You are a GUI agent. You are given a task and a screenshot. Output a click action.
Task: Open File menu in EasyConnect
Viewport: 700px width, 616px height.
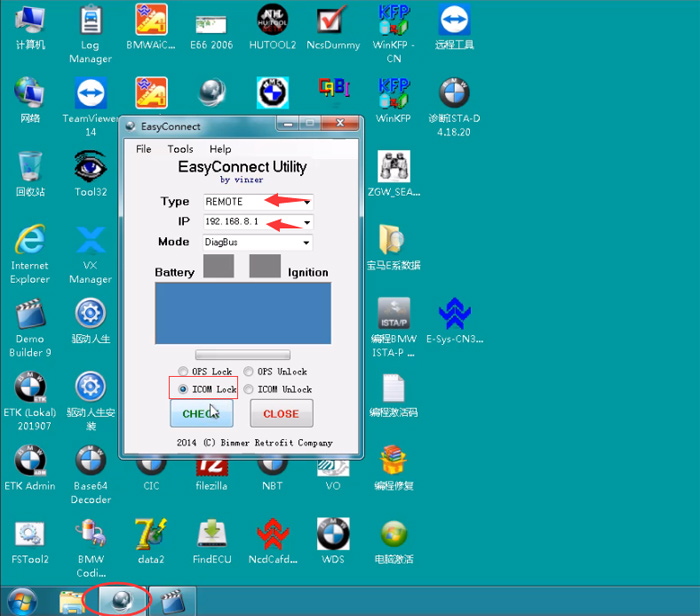click(143, 149)
